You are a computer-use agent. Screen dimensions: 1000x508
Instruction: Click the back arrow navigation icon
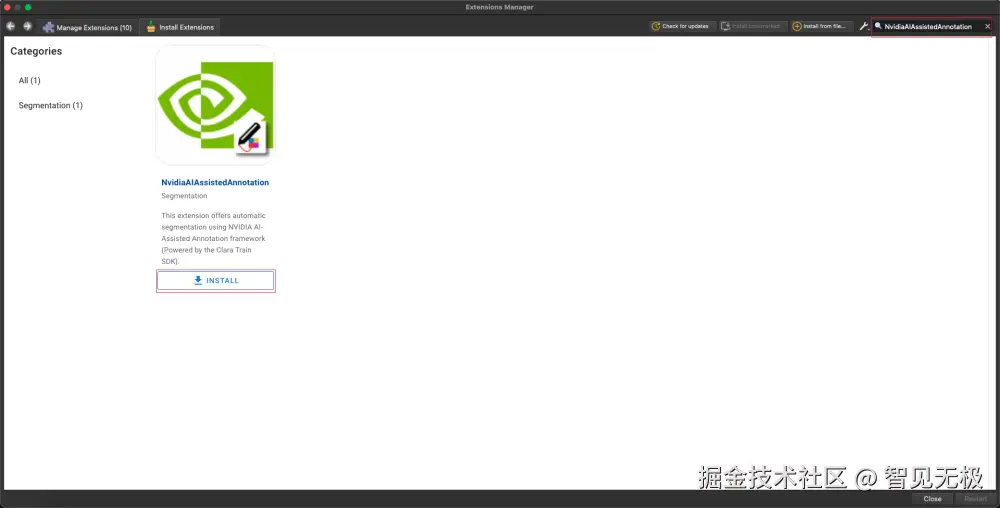click(10, 26)
